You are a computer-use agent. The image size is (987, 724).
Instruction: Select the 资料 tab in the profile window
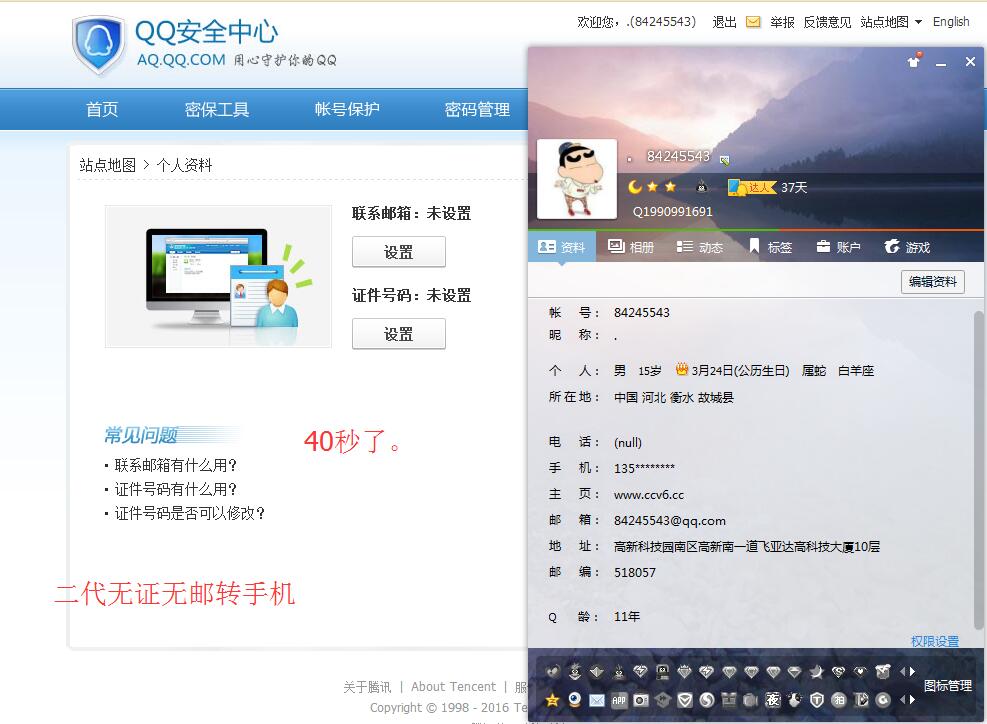coord(561,247)
